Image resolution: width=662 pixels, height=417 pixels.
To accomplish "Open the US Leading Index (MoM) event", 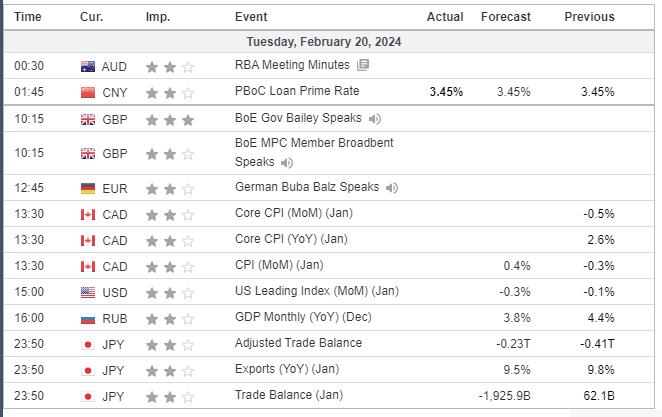I will click(316, 291).
